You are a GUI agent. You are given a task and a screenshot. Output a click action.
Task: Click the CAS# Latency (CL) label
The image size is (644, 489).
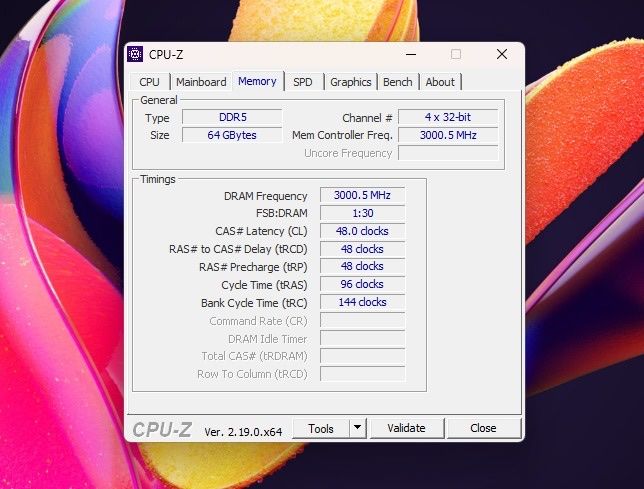click(261, 231)
